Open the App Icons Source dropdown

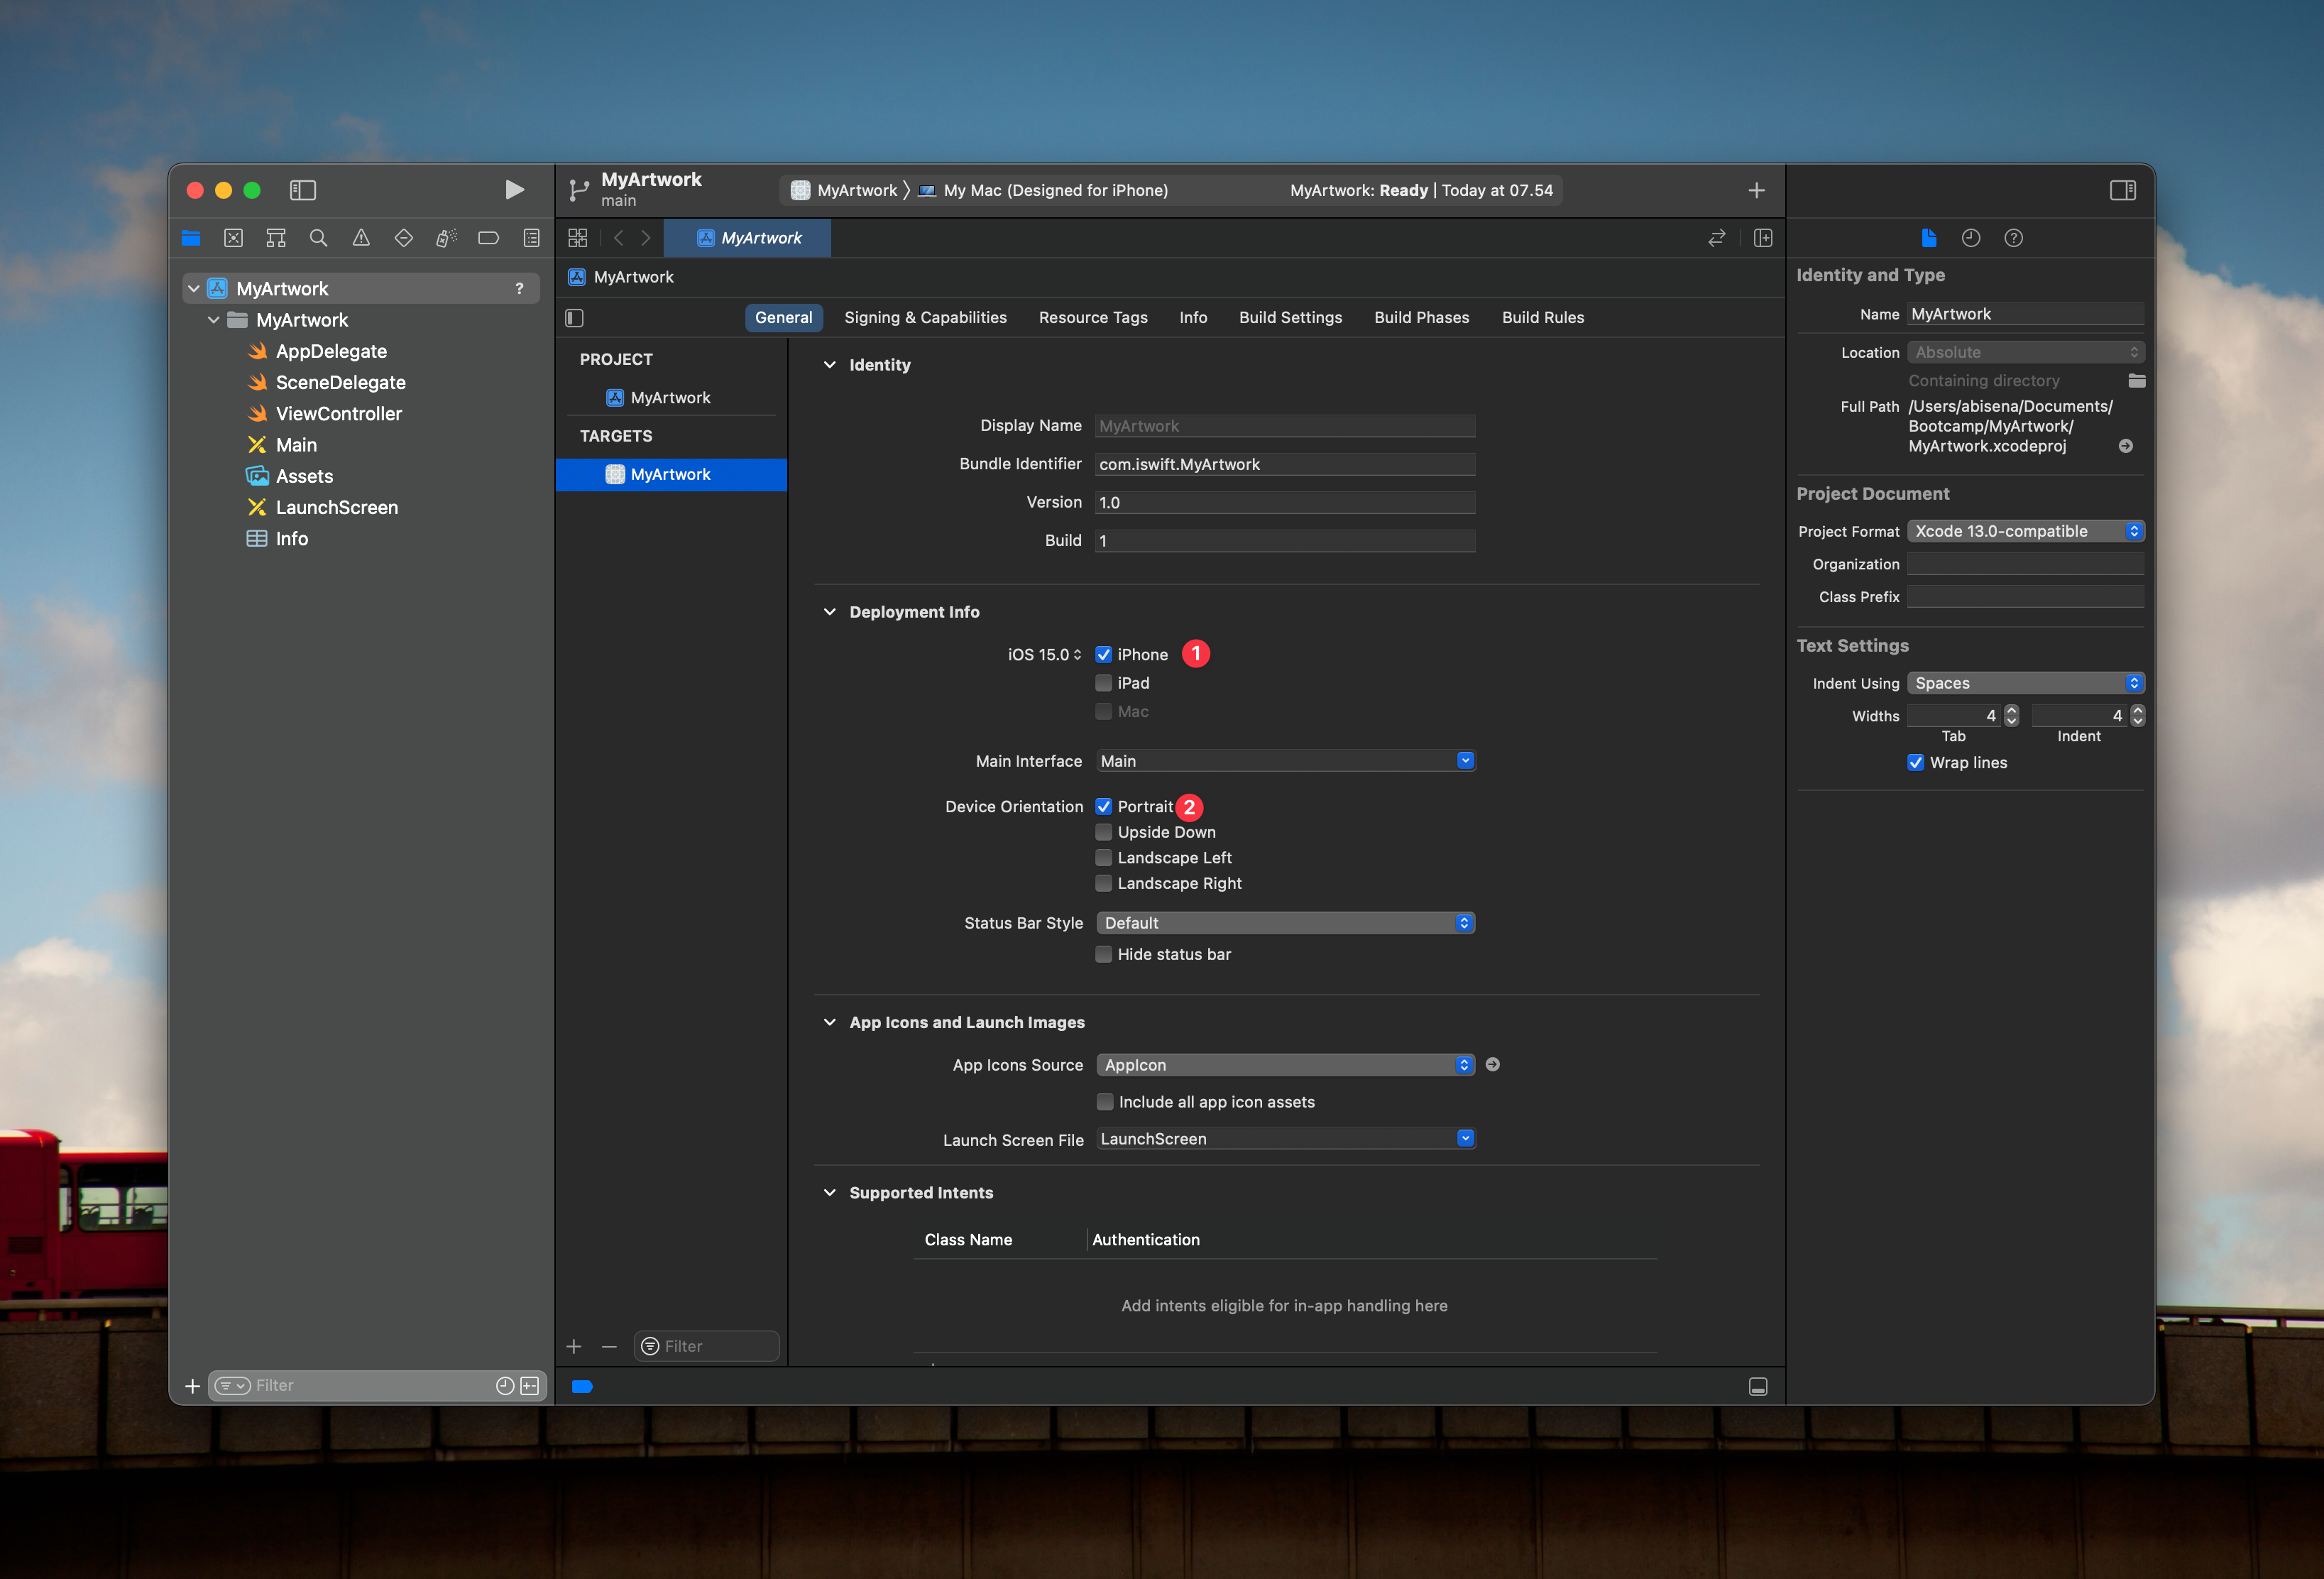(1285, 1065)
